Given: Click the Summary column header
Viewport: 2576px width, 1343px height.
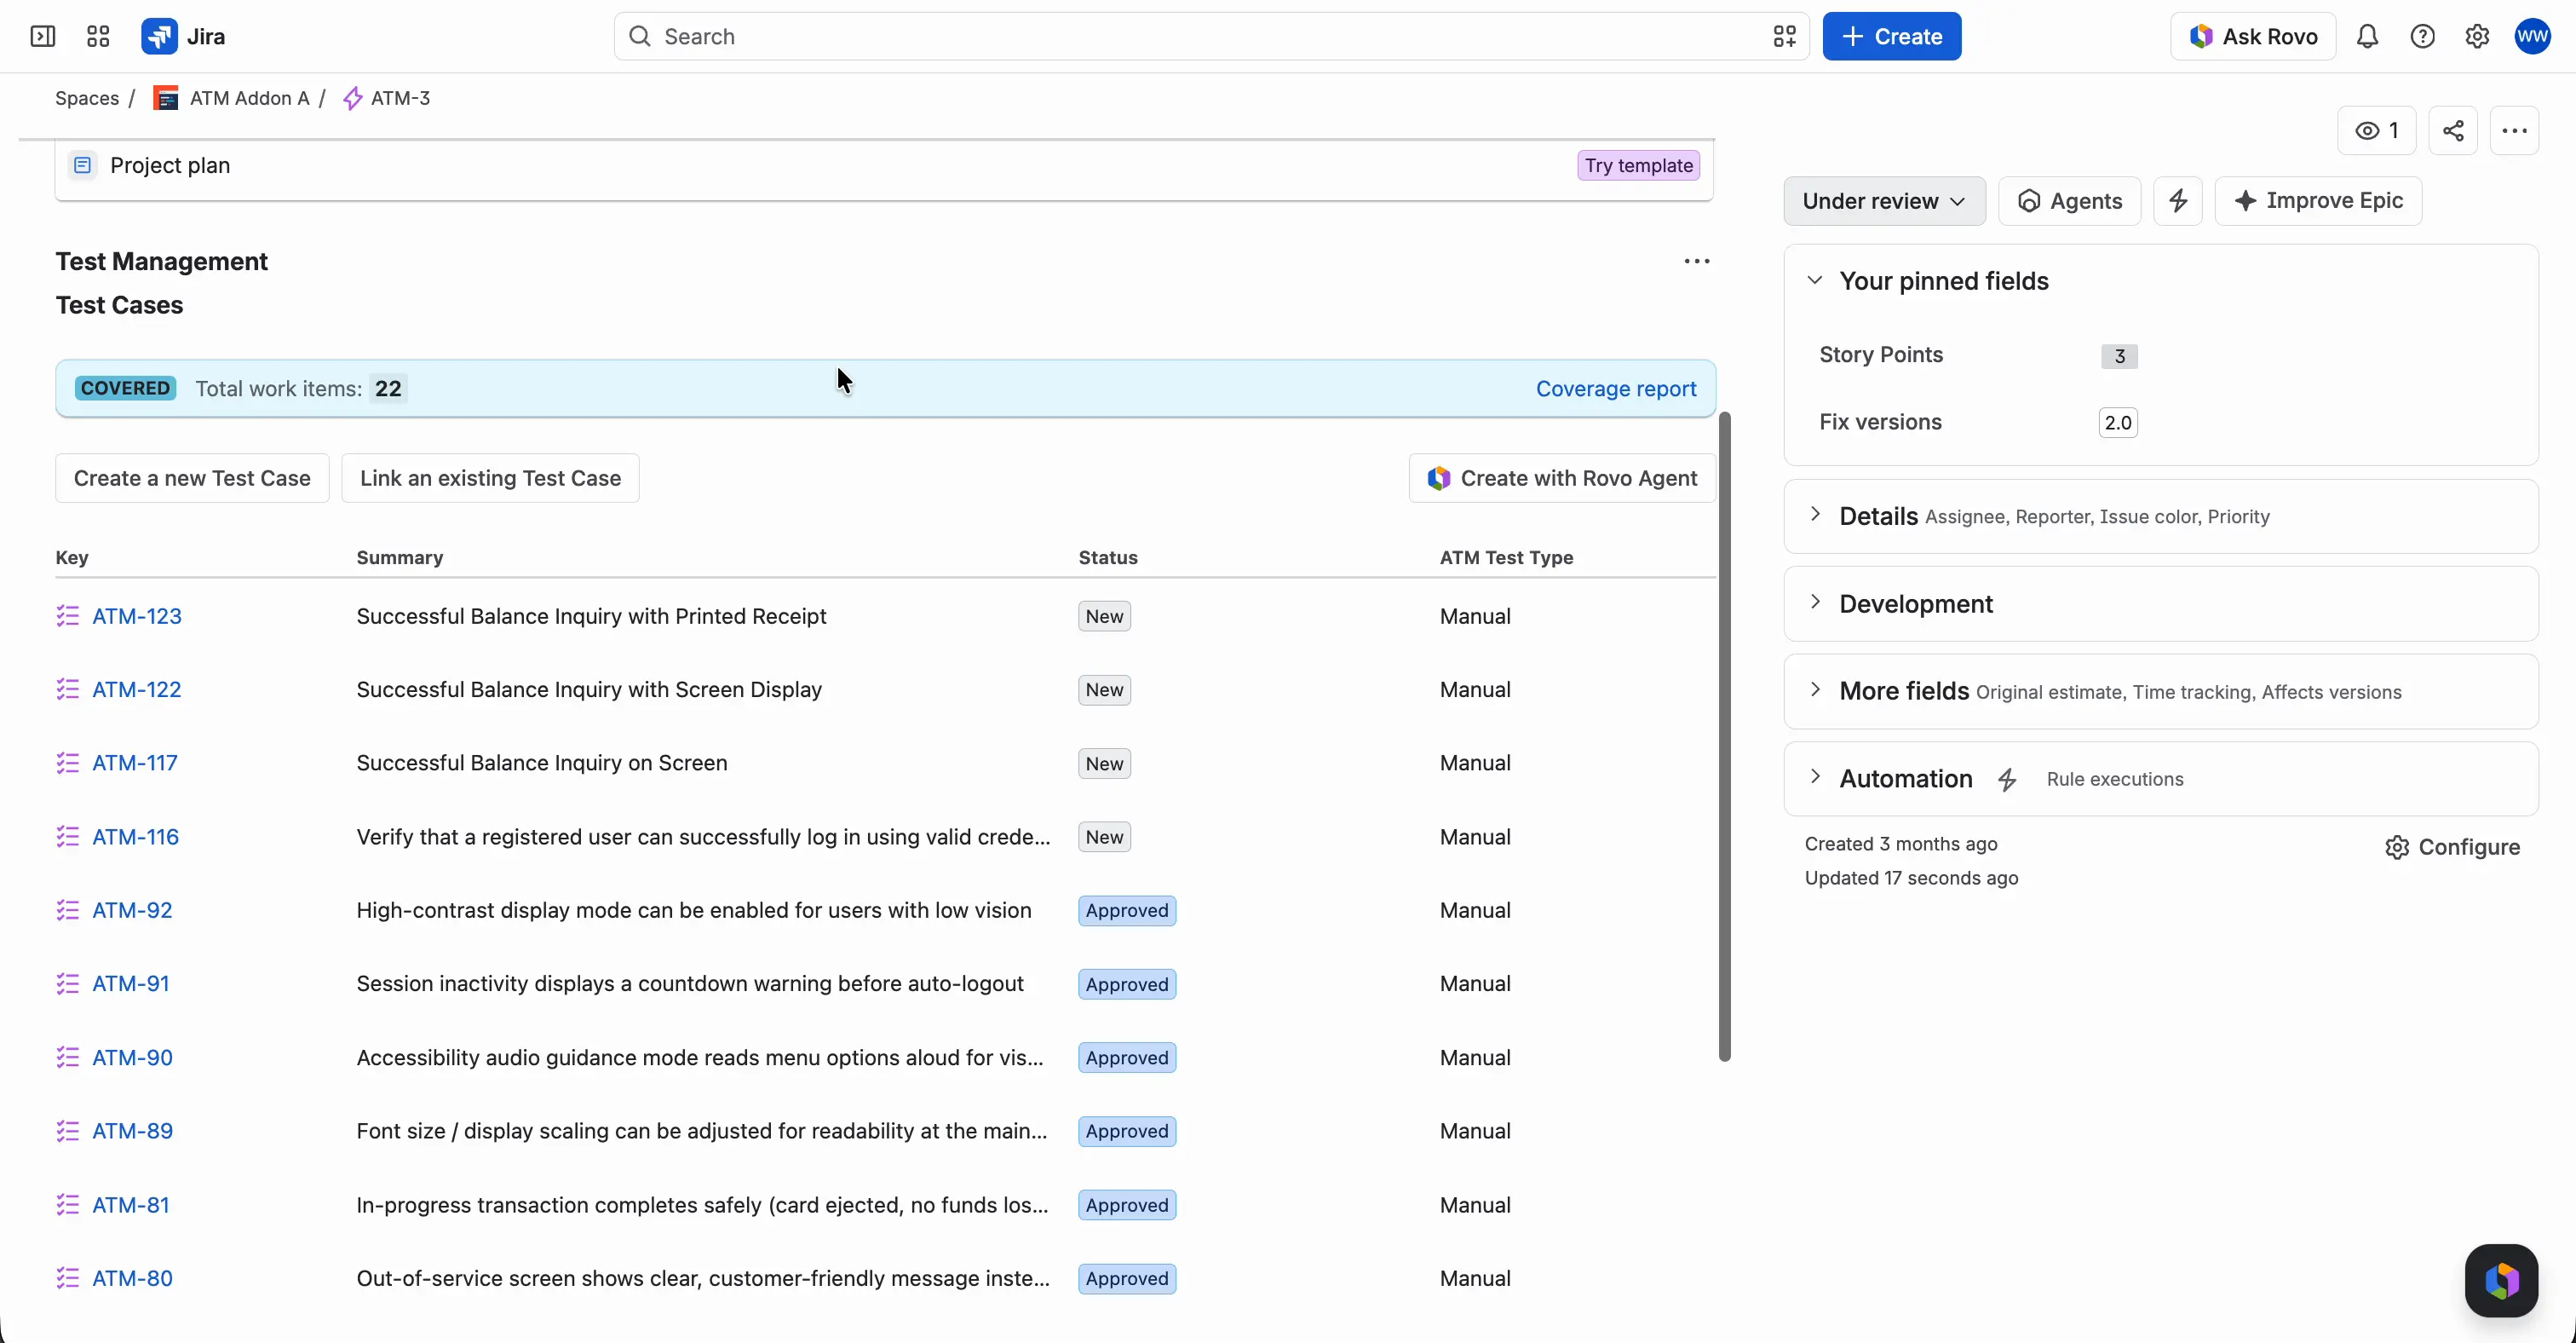Looking at the screenshot, I should click(x=400, y=558).
